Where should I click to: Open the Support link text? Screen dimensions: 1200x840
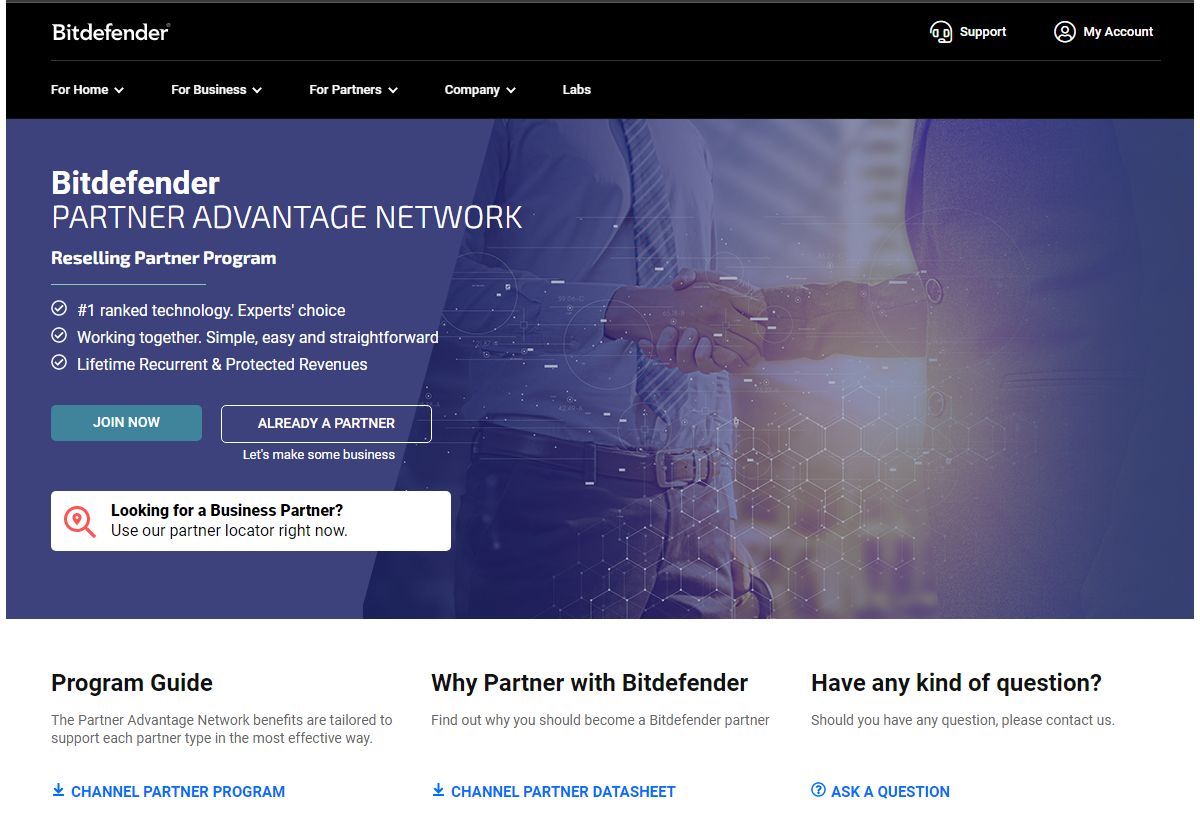tap(982, 32)
